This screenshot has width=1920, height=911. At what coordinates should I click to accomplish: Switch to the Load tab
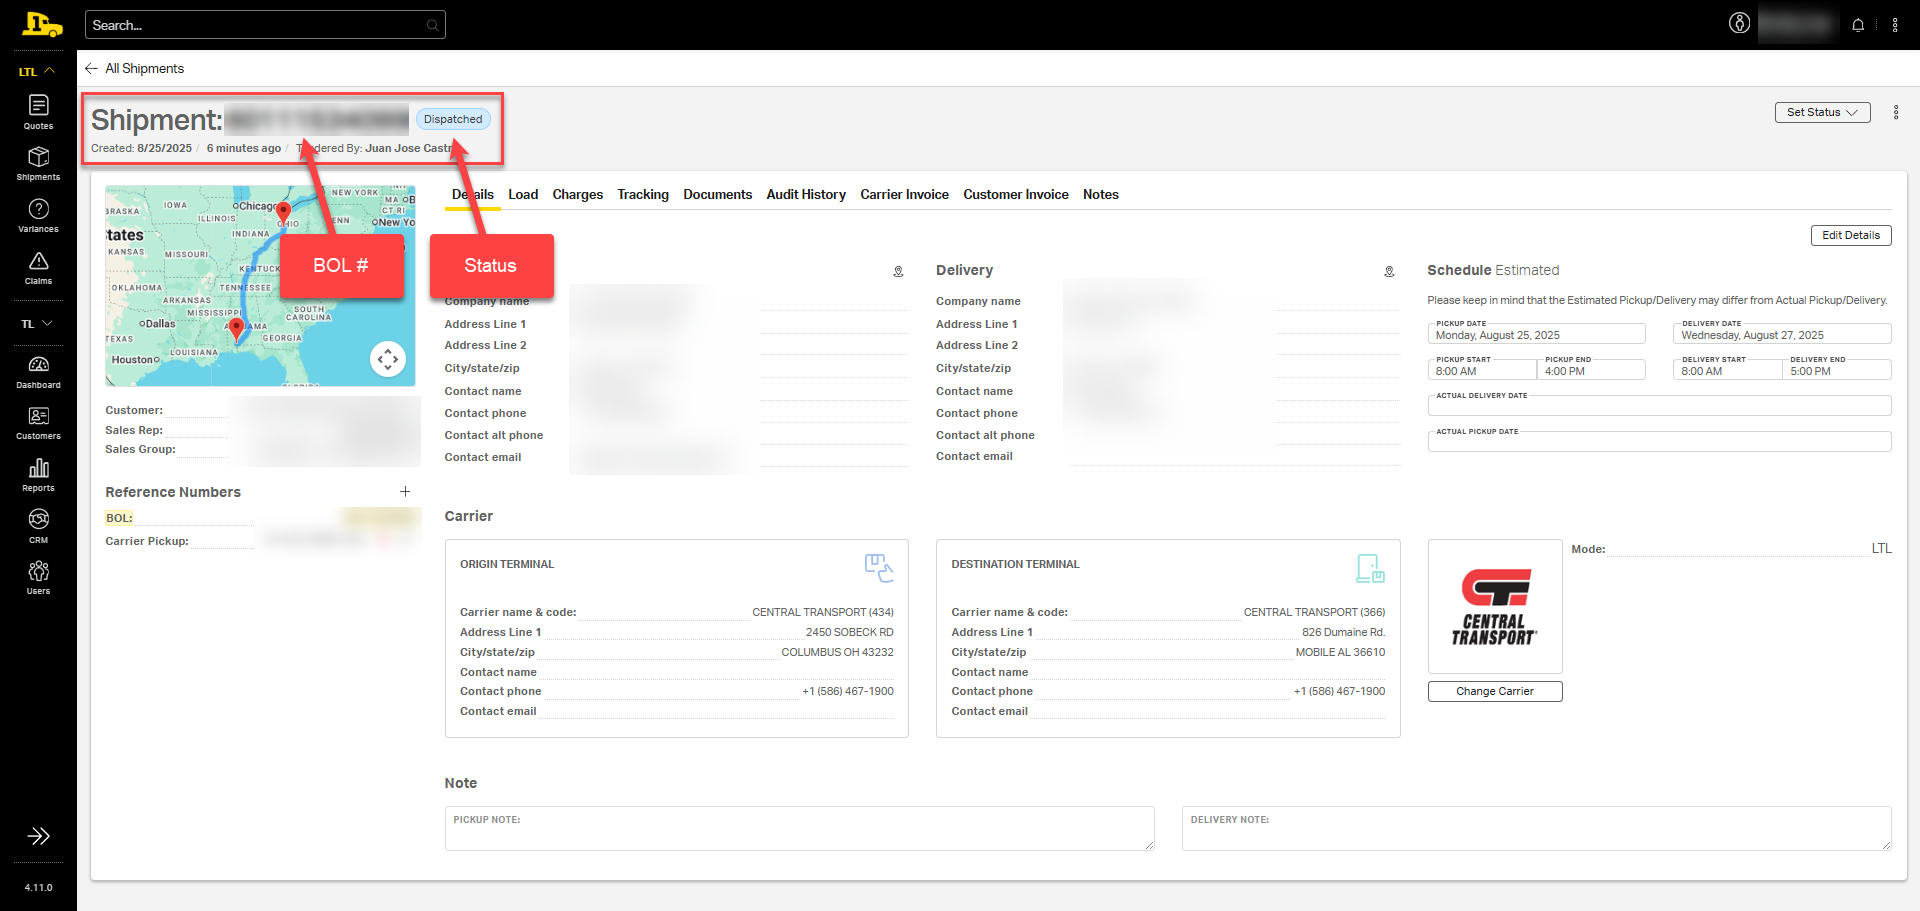click(x=523, y=194)
